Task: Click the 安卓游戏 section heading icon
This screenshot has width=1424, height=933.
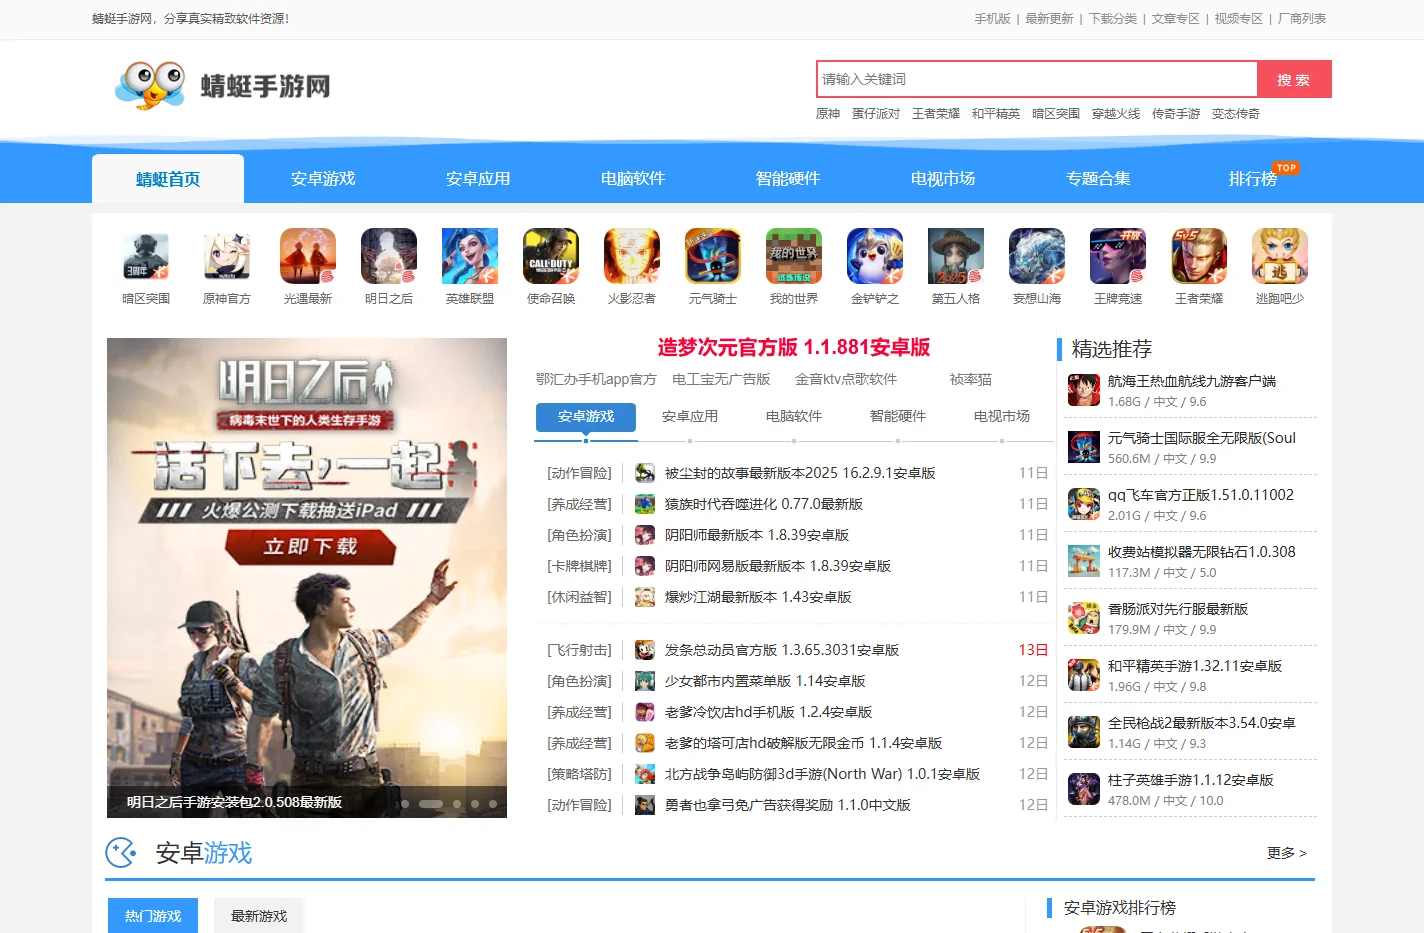Action: click(x=121, y=853)
